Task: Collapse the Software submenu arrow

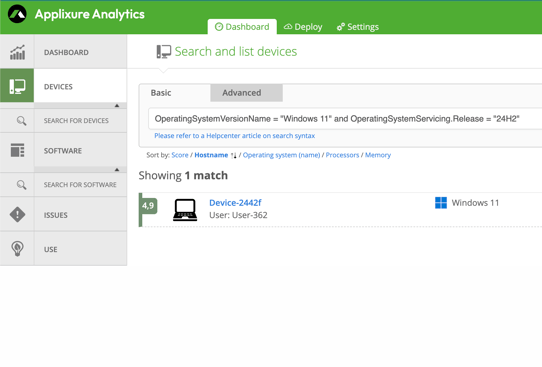Action: click(117, 169)
